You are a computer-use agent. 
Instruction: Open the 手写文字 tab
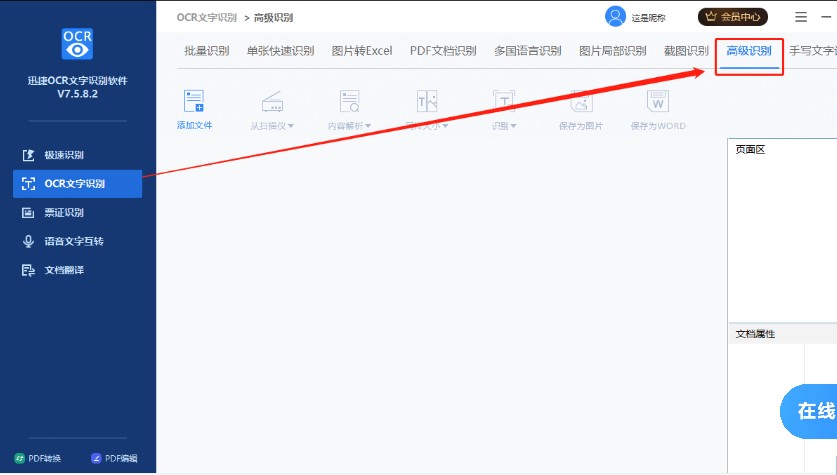[813, 51]
